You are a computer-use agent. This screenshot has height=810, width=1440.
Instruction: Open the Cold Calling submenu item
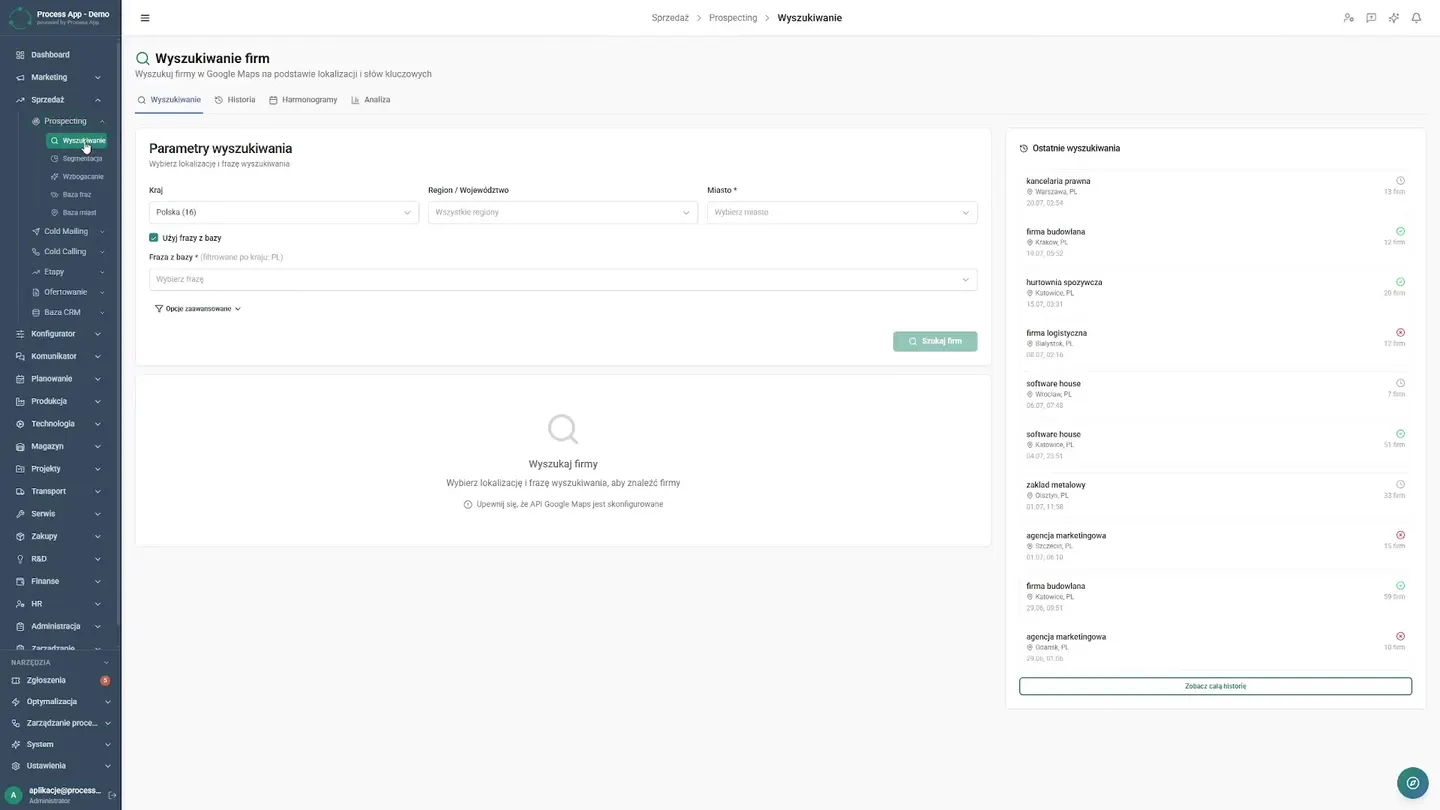tap(67, 252)
